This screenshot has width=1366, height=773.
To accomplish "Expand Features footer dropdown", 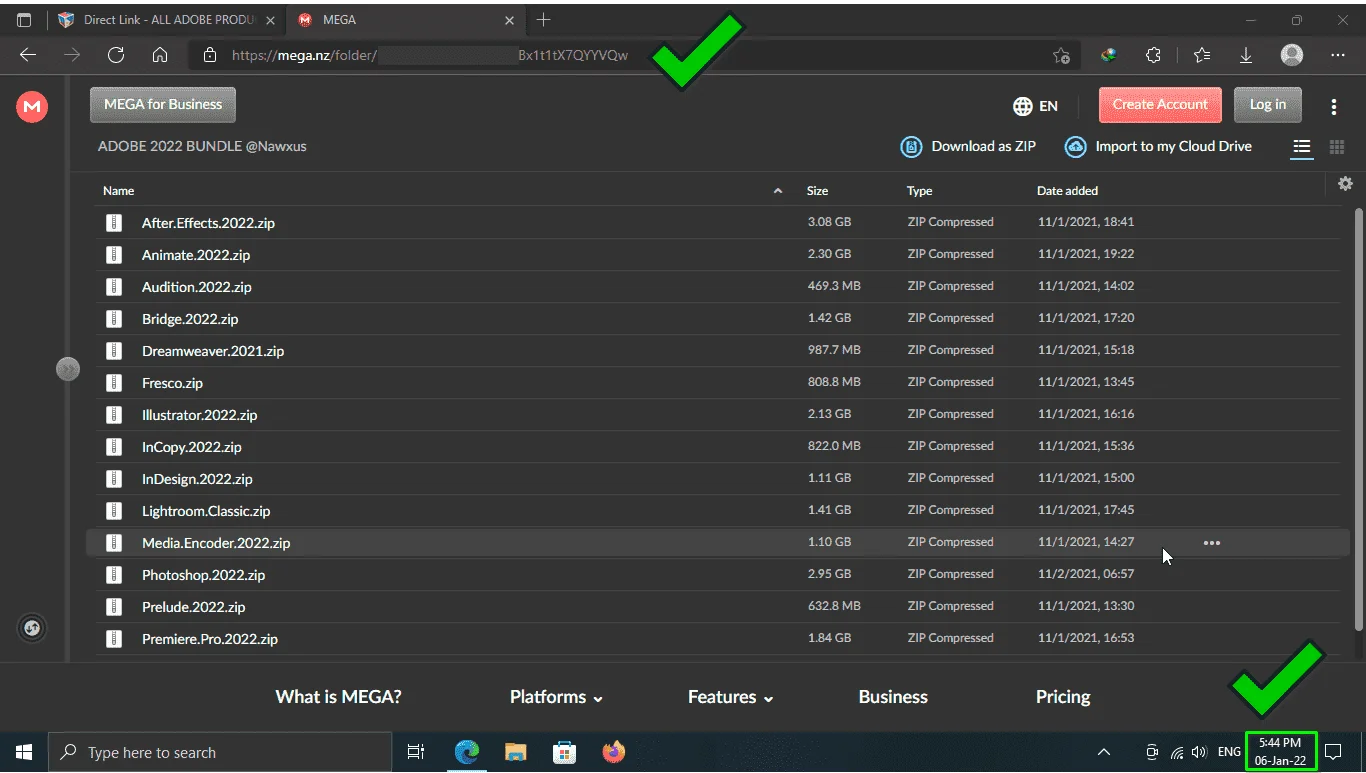I will (x=731, y=697).
